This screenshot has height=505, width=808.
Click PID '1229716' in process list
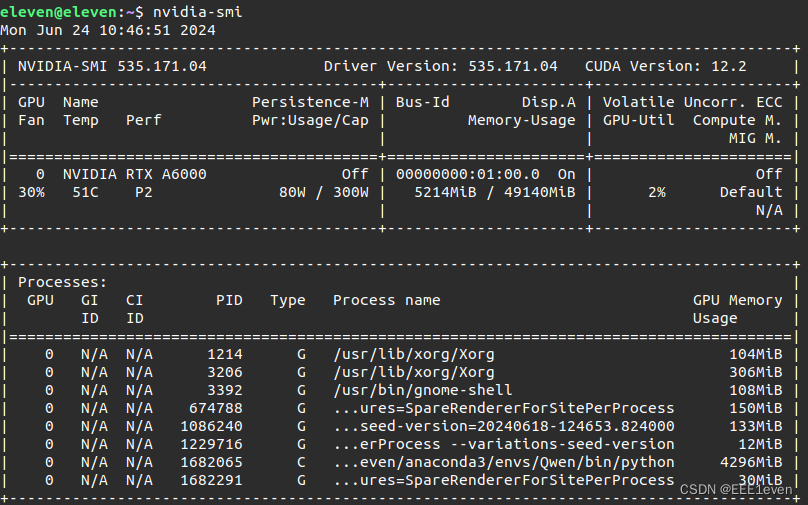[x=211, y=444]
